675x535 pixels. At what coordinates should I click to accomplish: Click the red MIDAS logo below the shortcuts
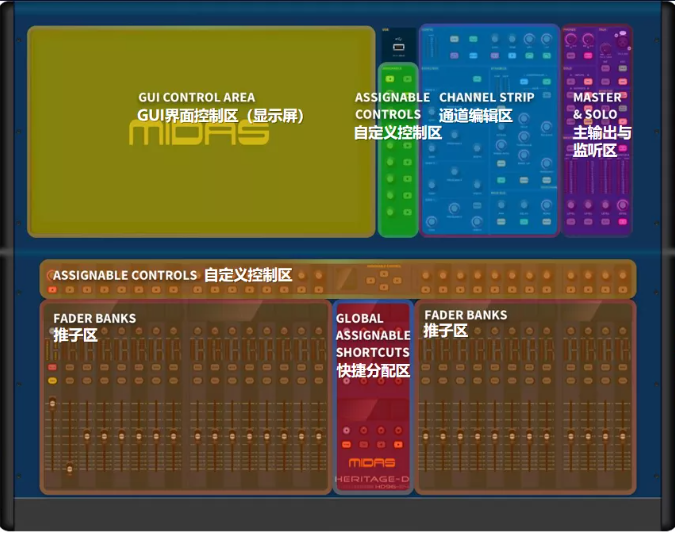coord(372,463)
